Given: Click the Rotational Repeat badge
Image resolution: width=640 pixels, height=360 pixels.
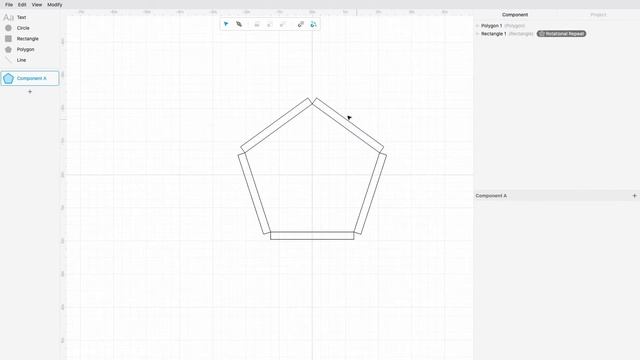Looking at the screenshot, I should [x=562, y=33].
